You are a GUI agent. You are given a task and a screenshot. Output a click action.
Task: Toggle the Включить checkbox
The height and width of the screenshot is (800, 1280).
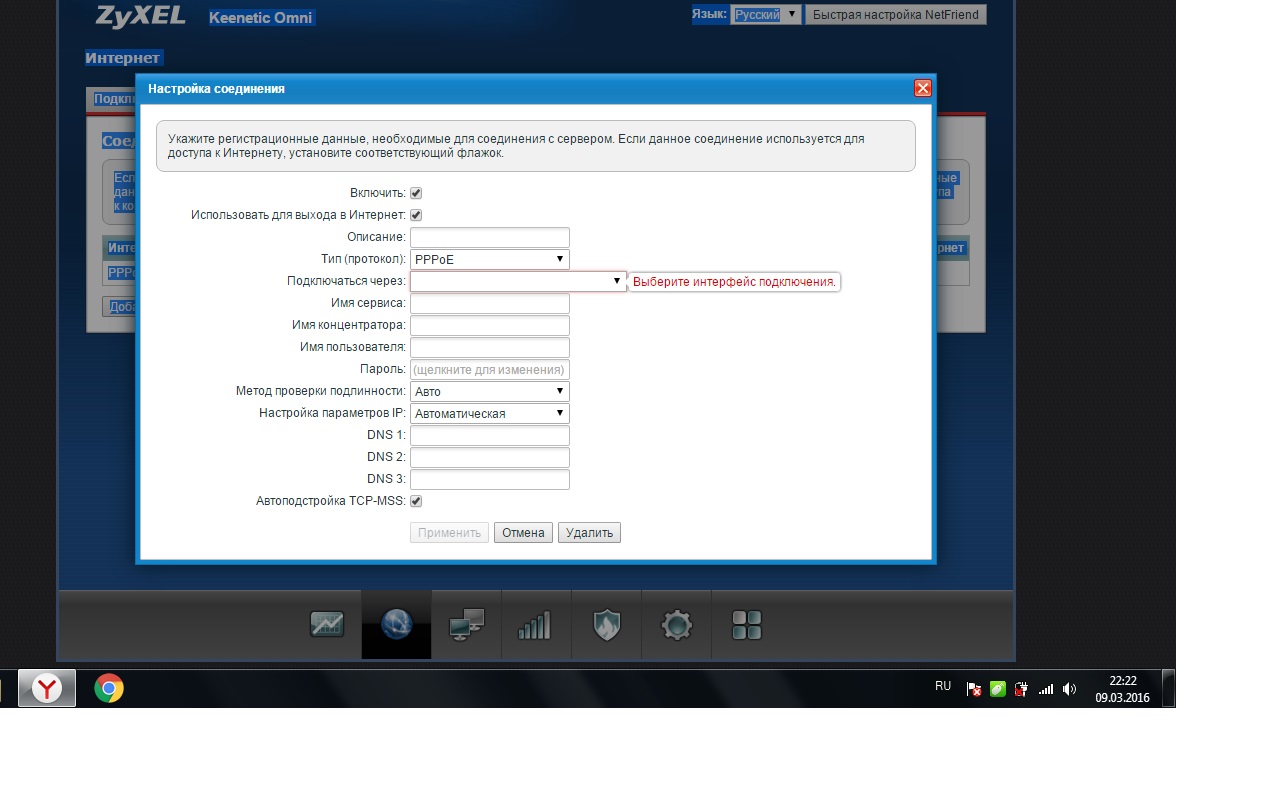point(416,193)
